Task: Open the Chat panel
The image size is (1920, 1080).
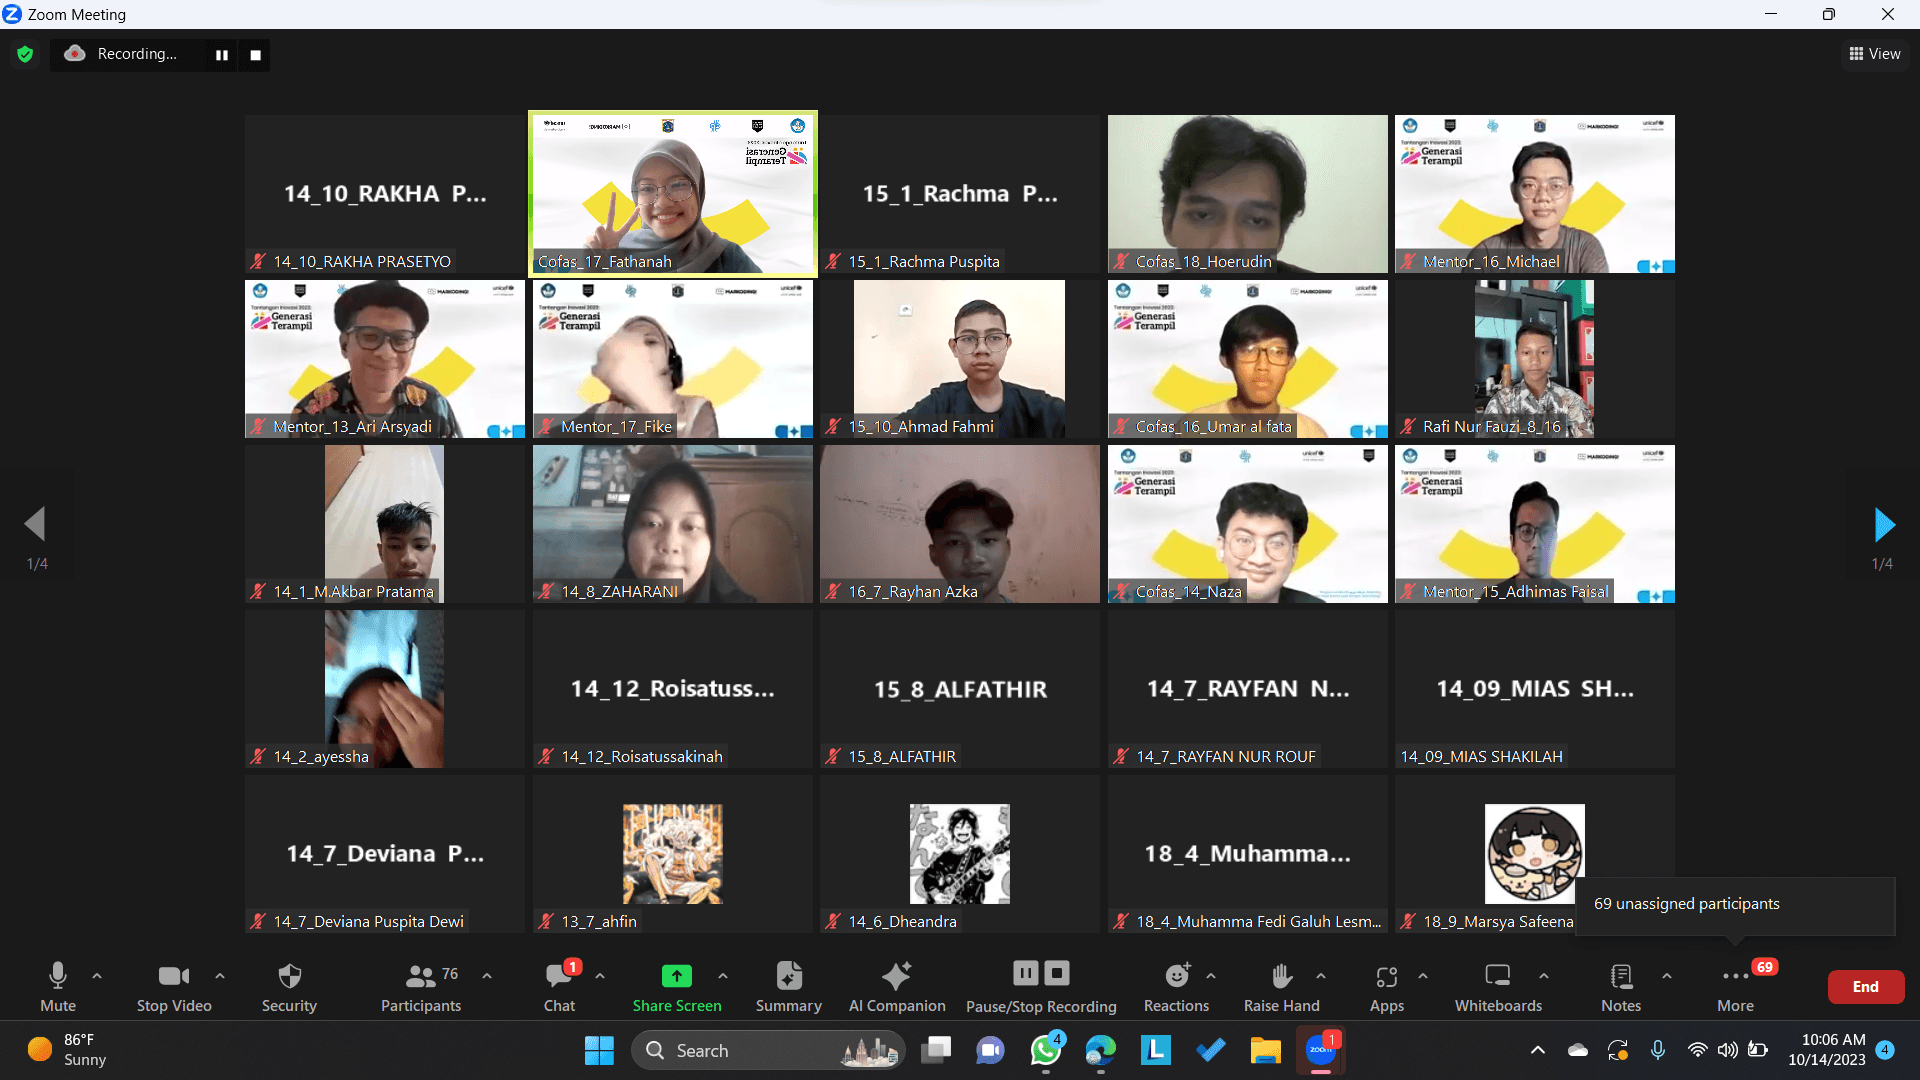Action: (x=559, y=977)
